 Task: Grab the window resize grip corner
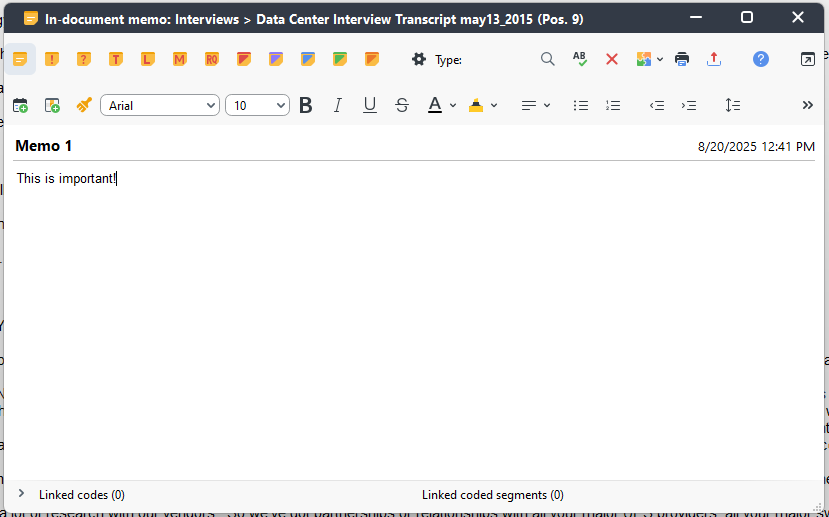click(819, 507)
